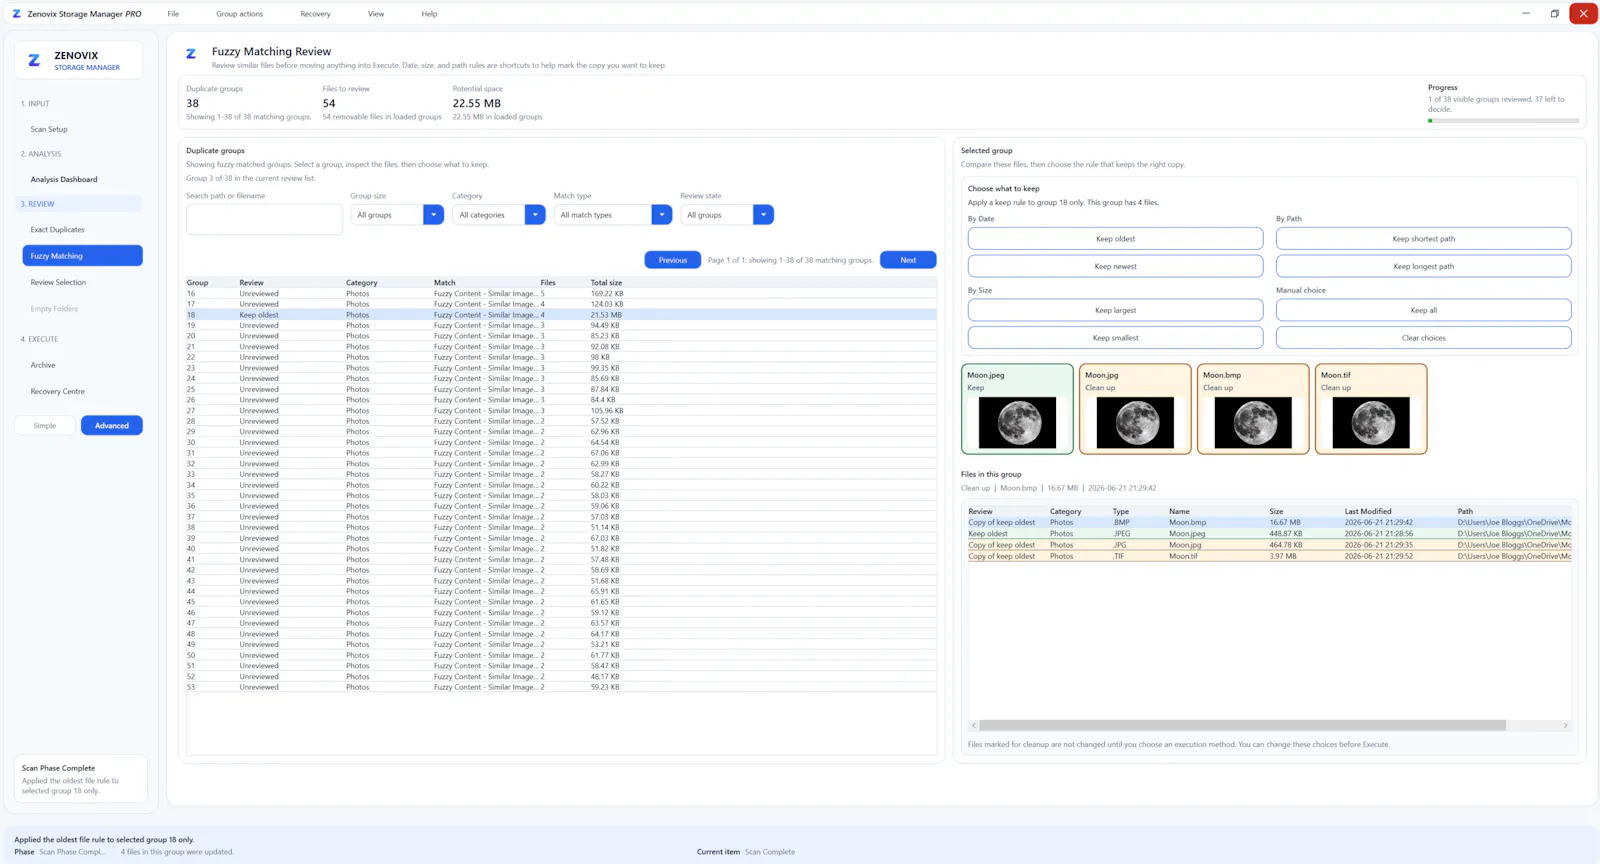
Task: Click the horizontal scrollbar of the files table
Action: tap(1242, 726)
